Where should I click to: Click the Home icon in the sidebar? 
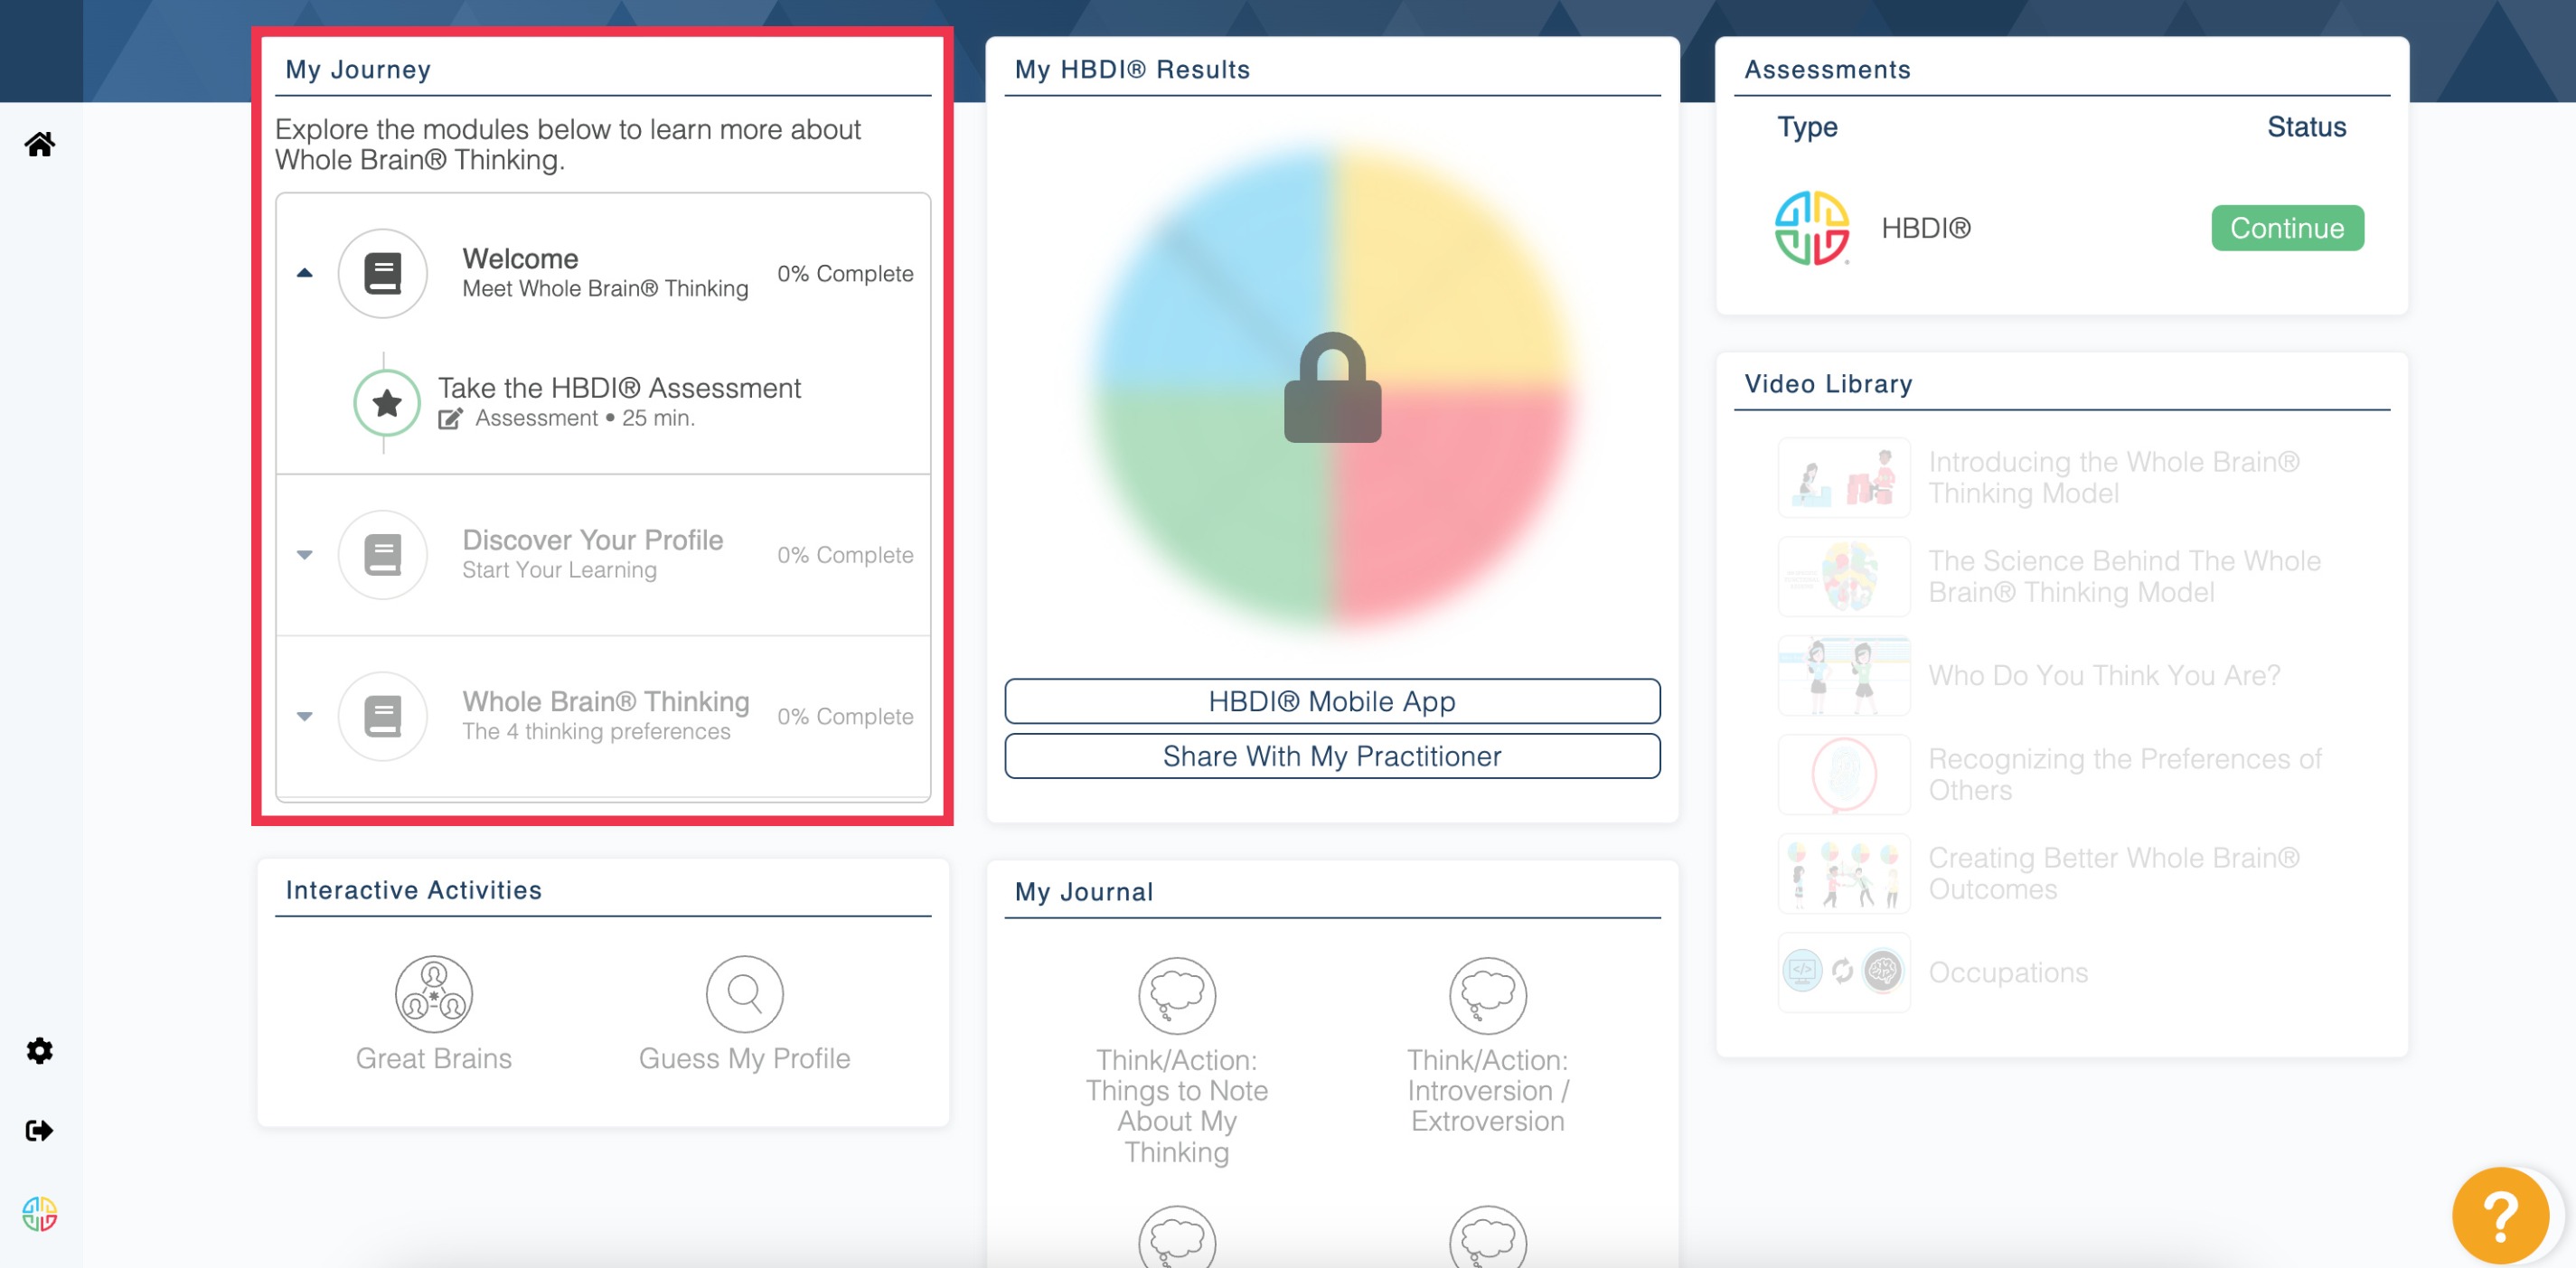pyautogui.click(x=39, y=143)
